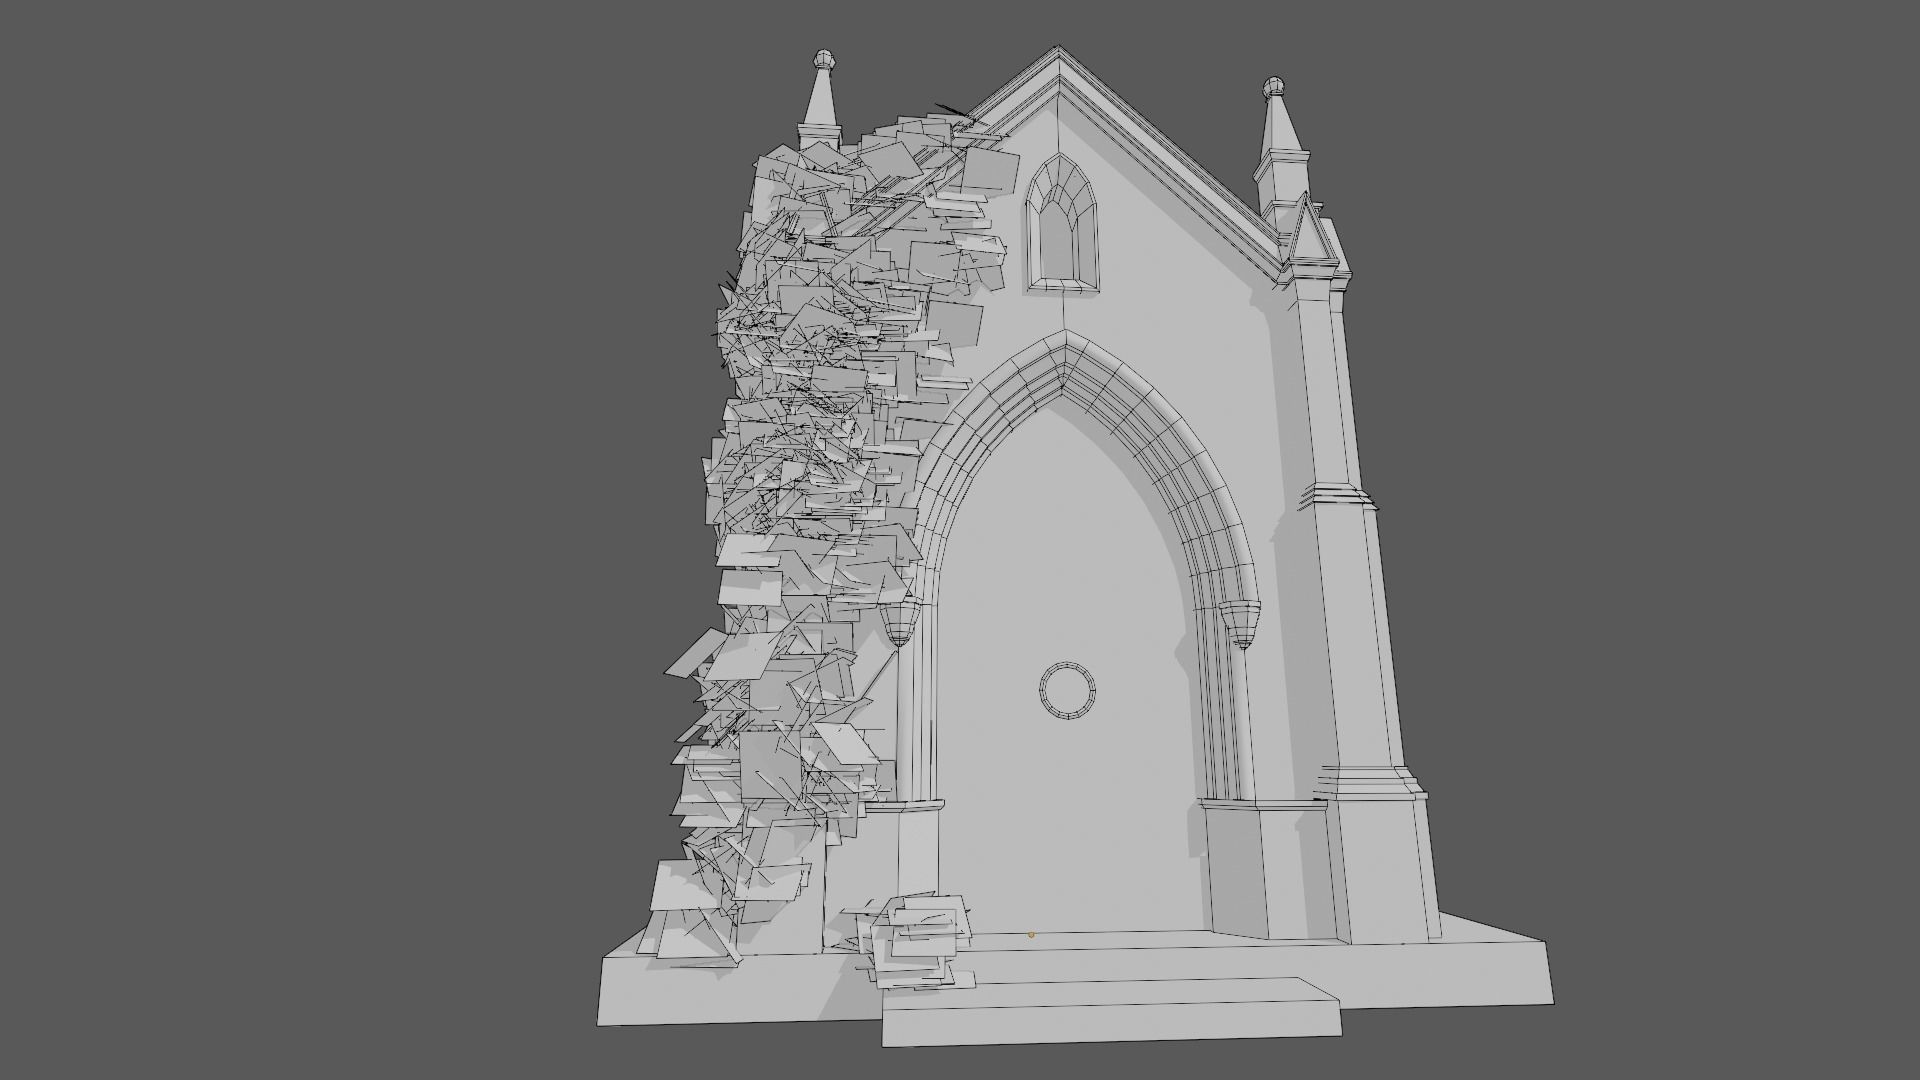Click the orange origin dot at door base
This screenshot has width=1920, height=1080.
point(1032,935)
